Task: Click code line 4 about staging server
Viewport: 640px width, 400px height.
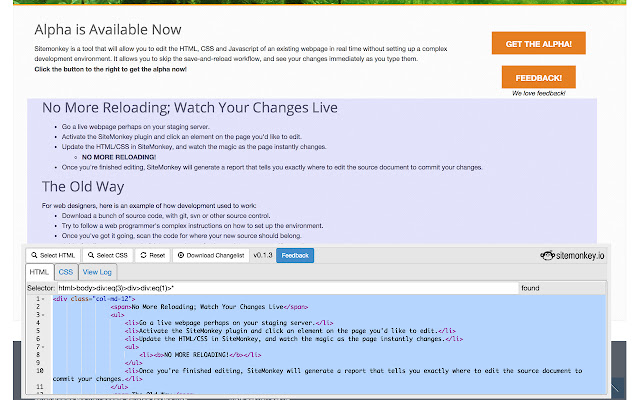Action: pos(229,323)
